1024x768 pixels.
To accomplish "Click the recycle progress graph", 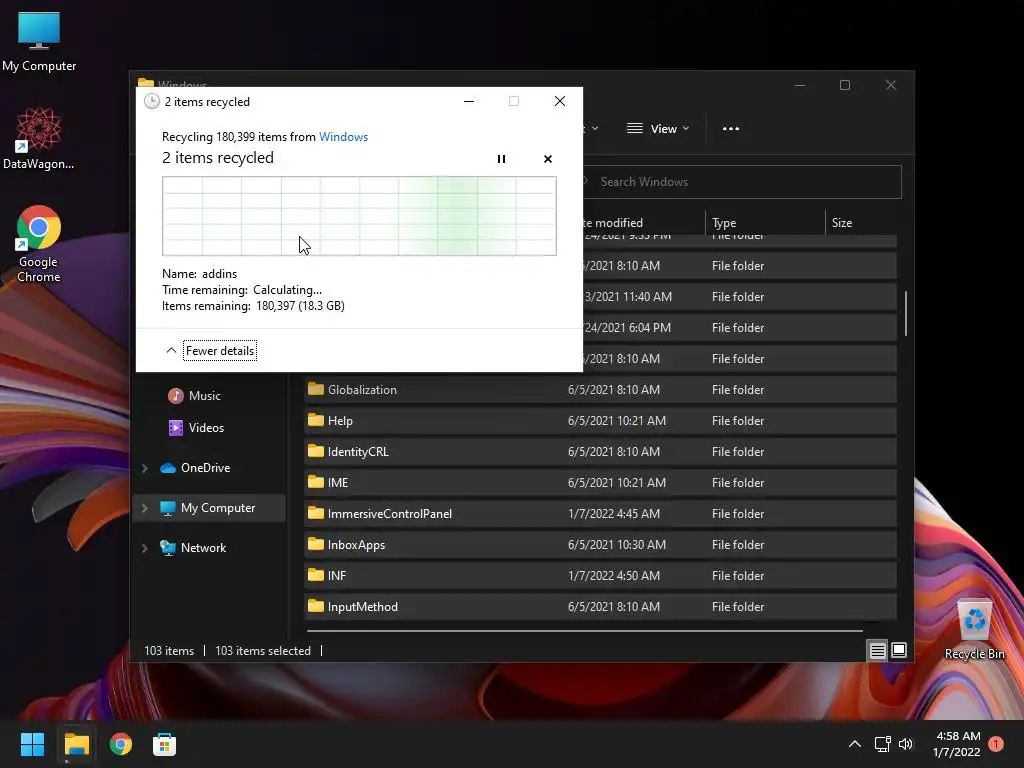I will [359, 216].
